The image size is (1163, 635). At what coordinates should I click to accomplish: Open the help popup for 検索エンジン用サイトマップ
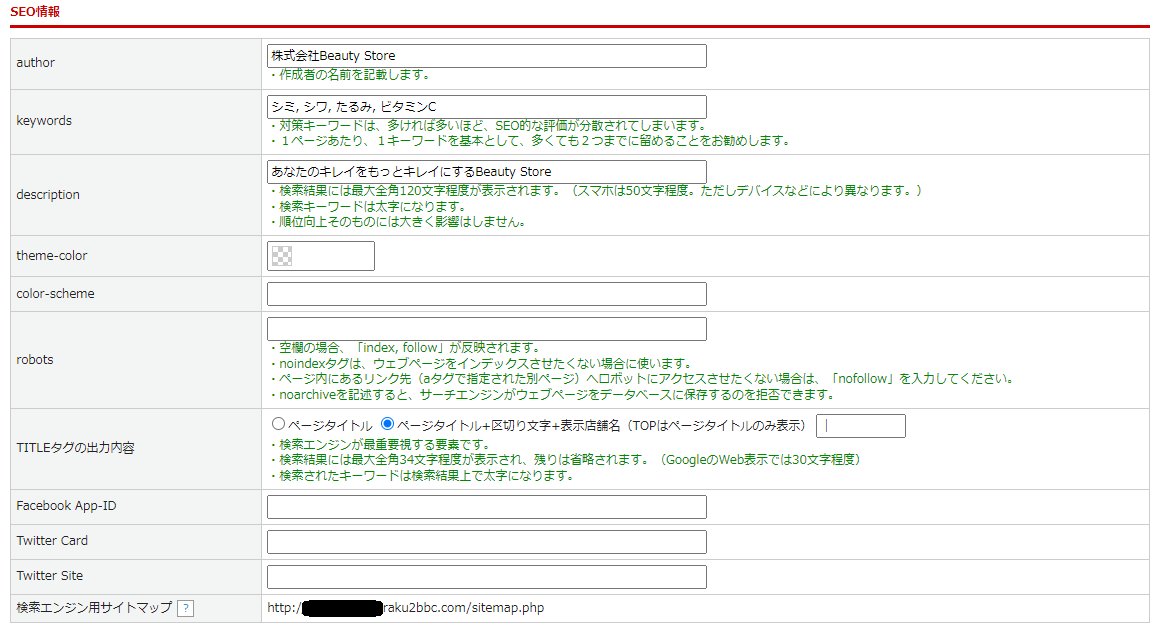coord(186,608)
